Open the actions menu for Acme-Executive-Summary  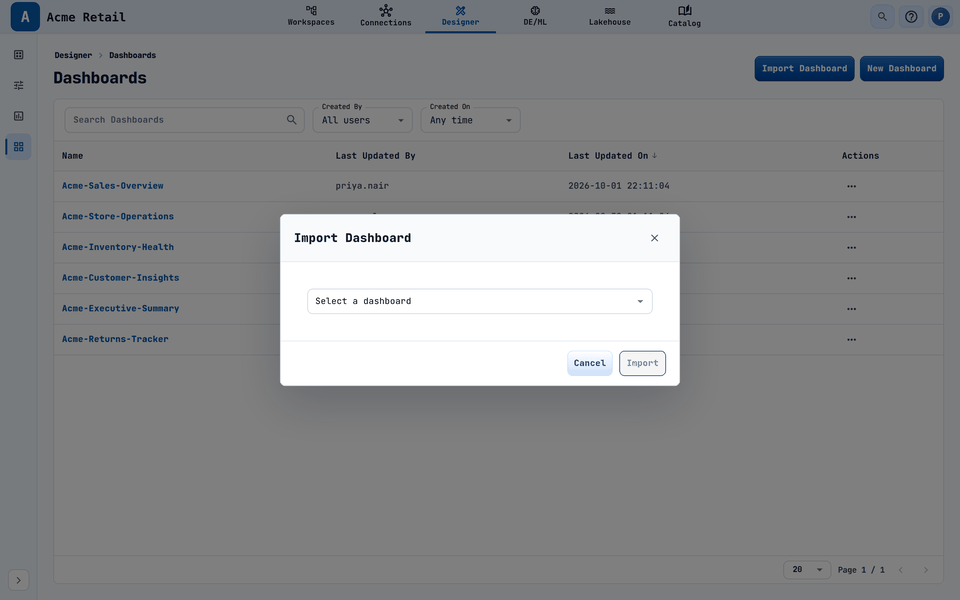852,309
